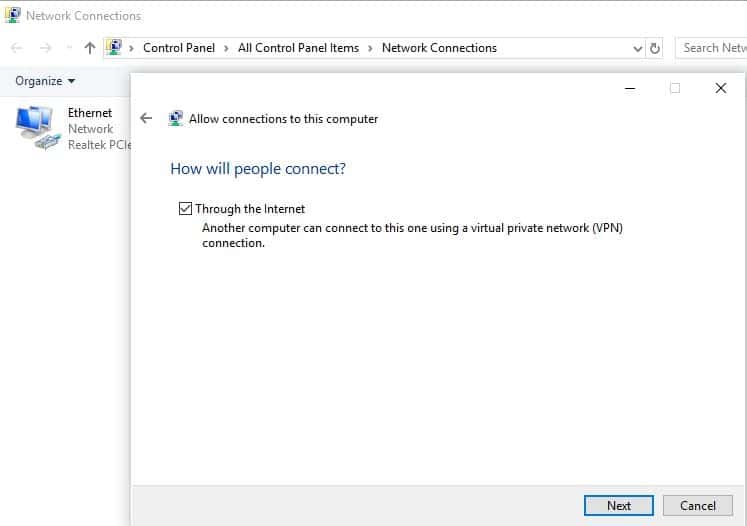Open the Ethernet adapter icon
Viewport: 747px width, 526px height.
pyautogui.click(x=38, y=128)
